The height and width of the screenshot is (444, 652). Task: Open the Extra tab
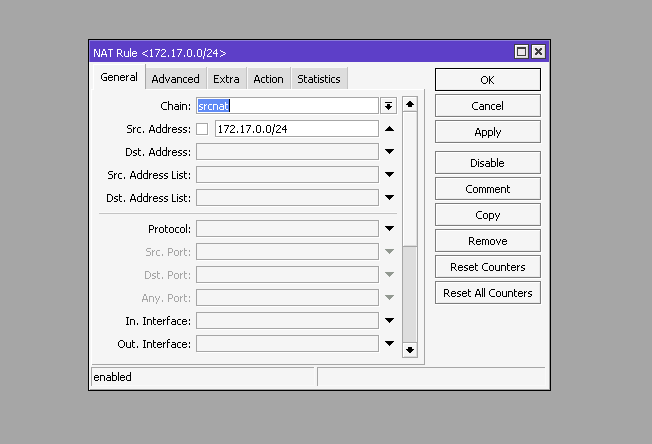tap(226, 79)
